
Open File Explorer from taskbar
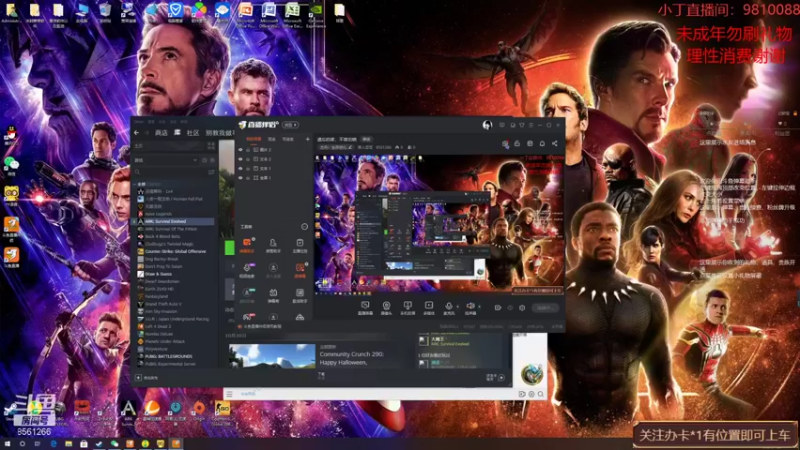68,444
